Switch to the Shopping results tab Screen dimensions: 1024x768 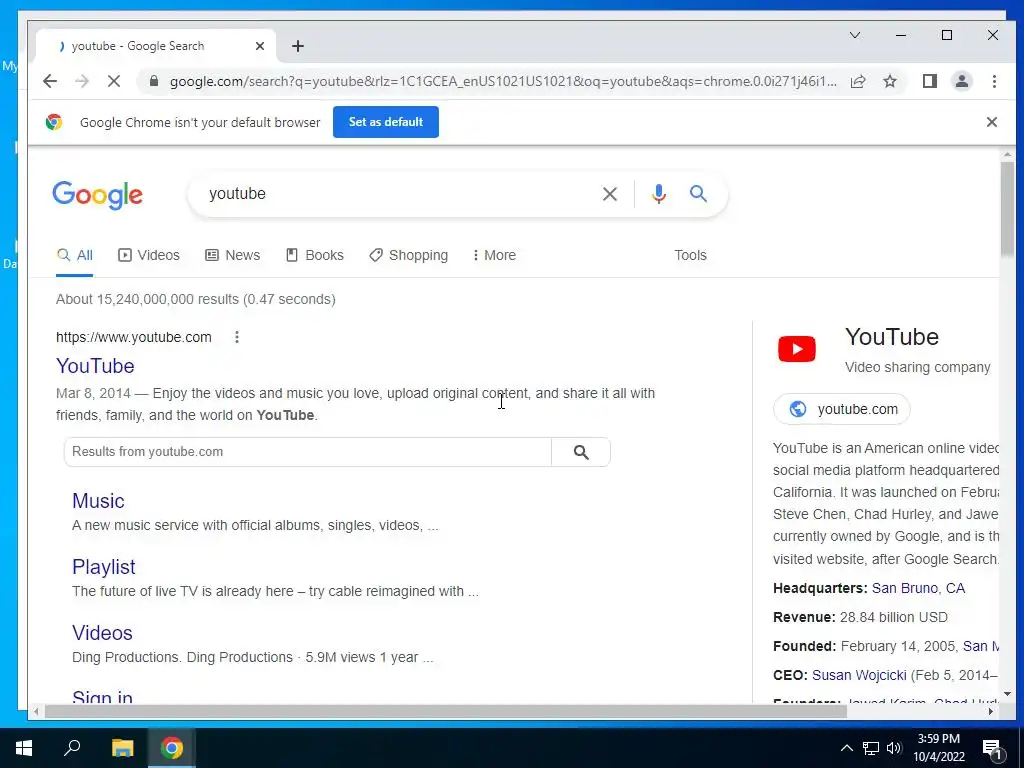409,255
